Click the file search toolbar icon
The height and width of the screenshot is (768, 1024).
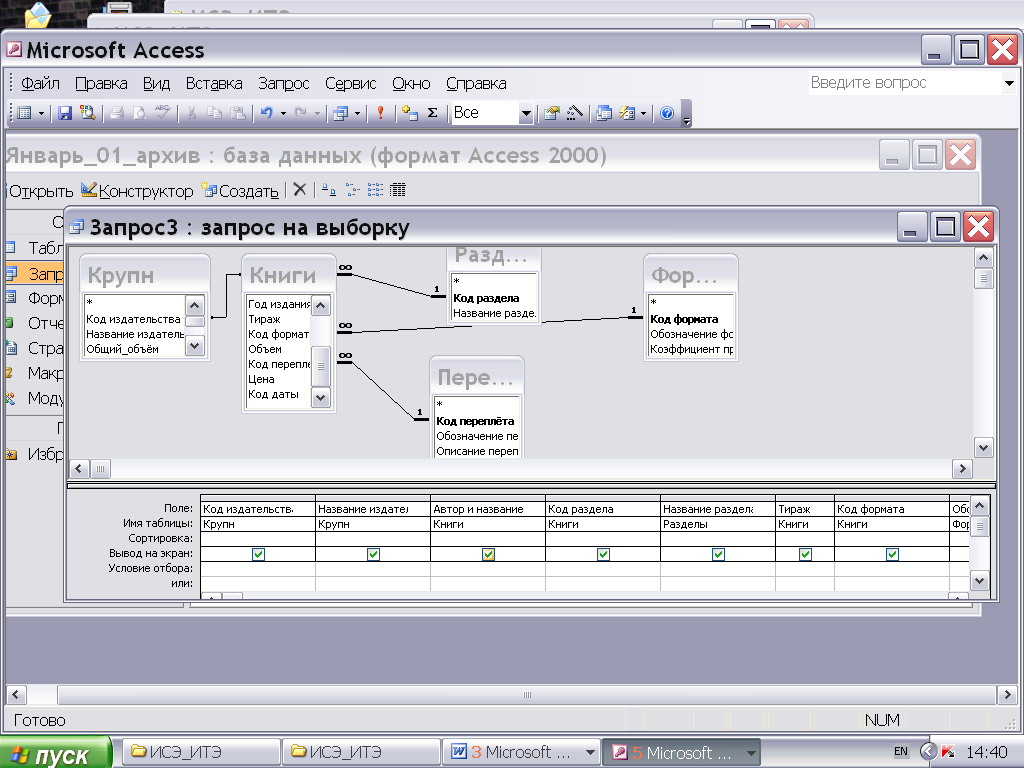point(87,113)
